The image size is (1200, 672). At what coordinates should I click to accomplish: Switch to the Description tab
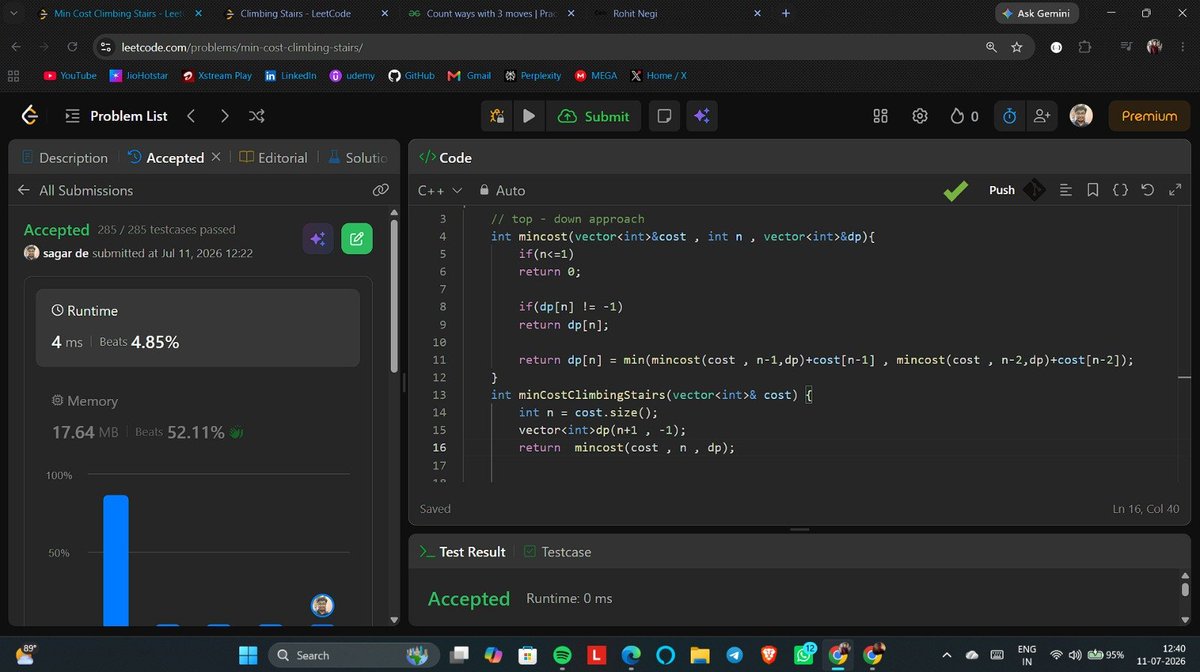64,157
